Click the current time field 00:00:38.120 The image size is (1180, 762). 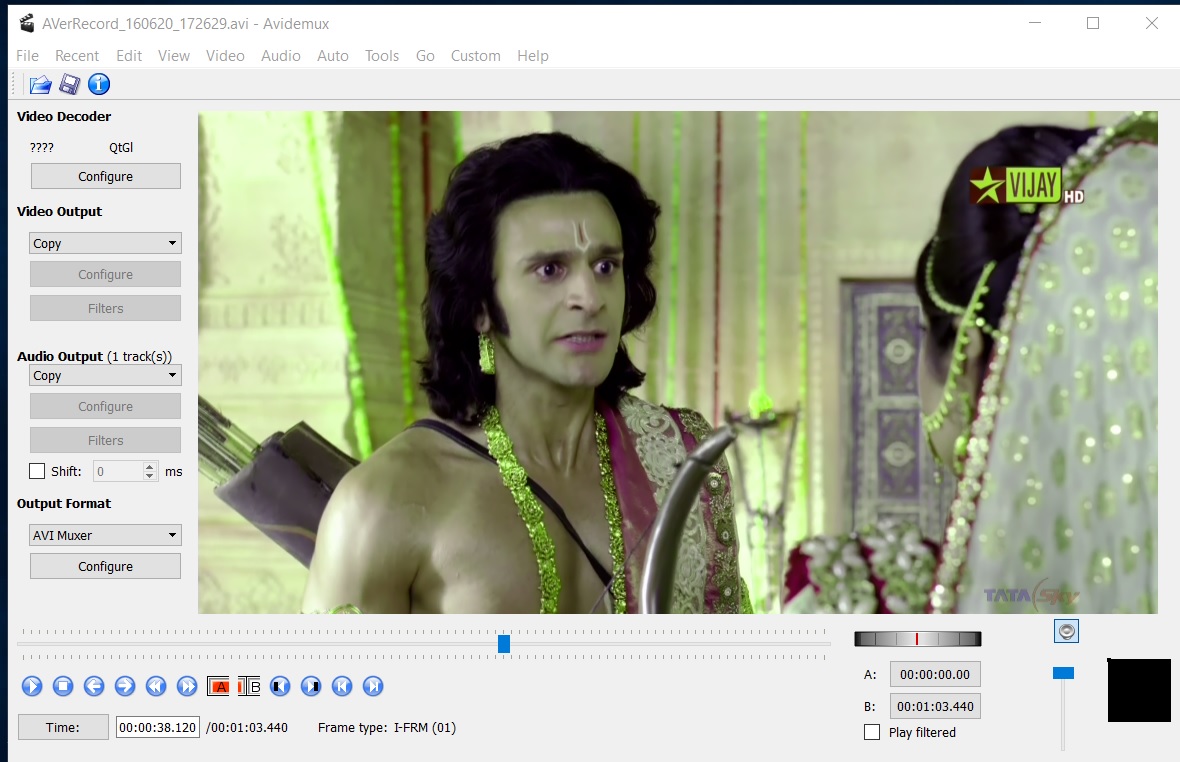coord(157,727)
